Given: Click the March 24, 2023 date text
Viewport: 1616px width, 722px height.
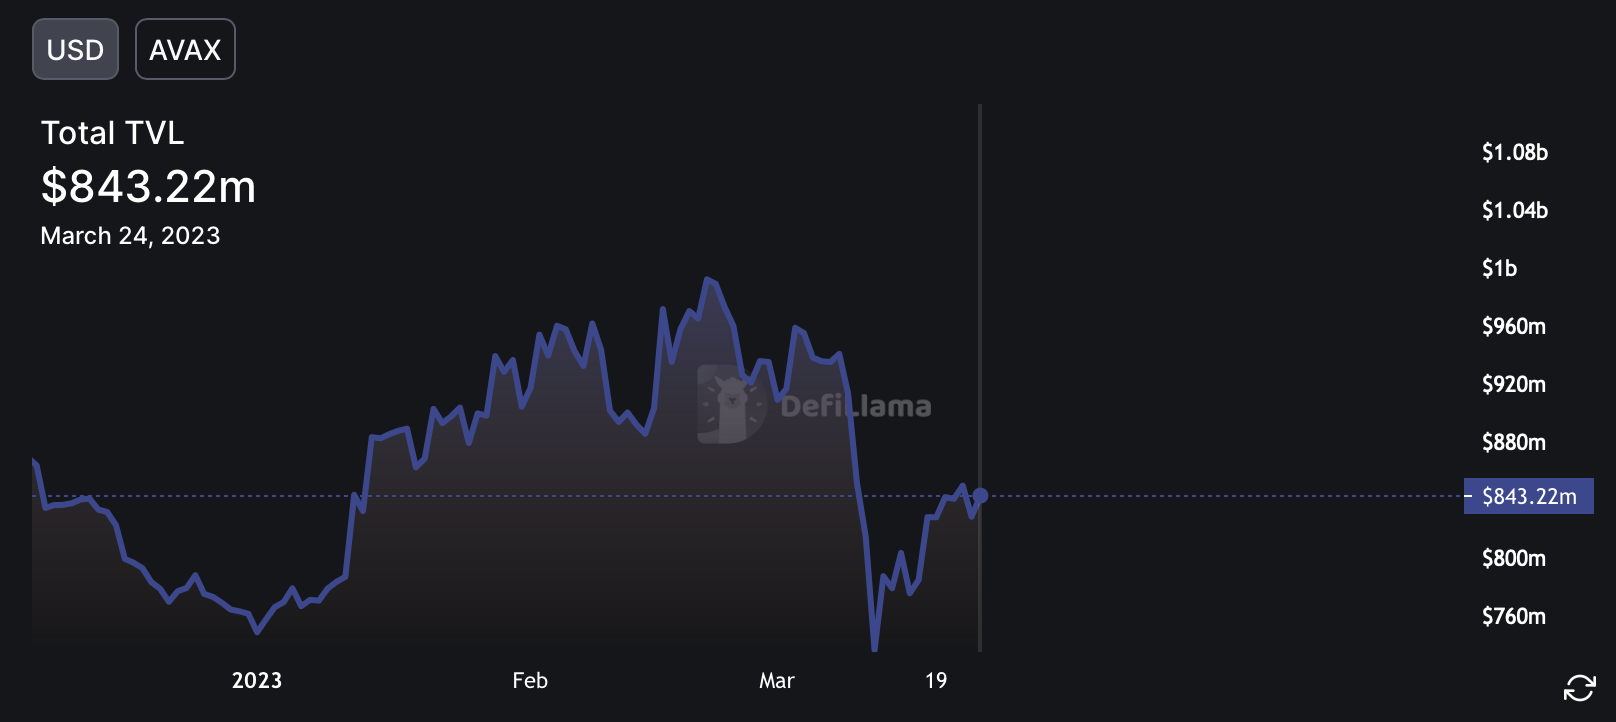Looking at the screenshot, I should [x=130, y=236].
